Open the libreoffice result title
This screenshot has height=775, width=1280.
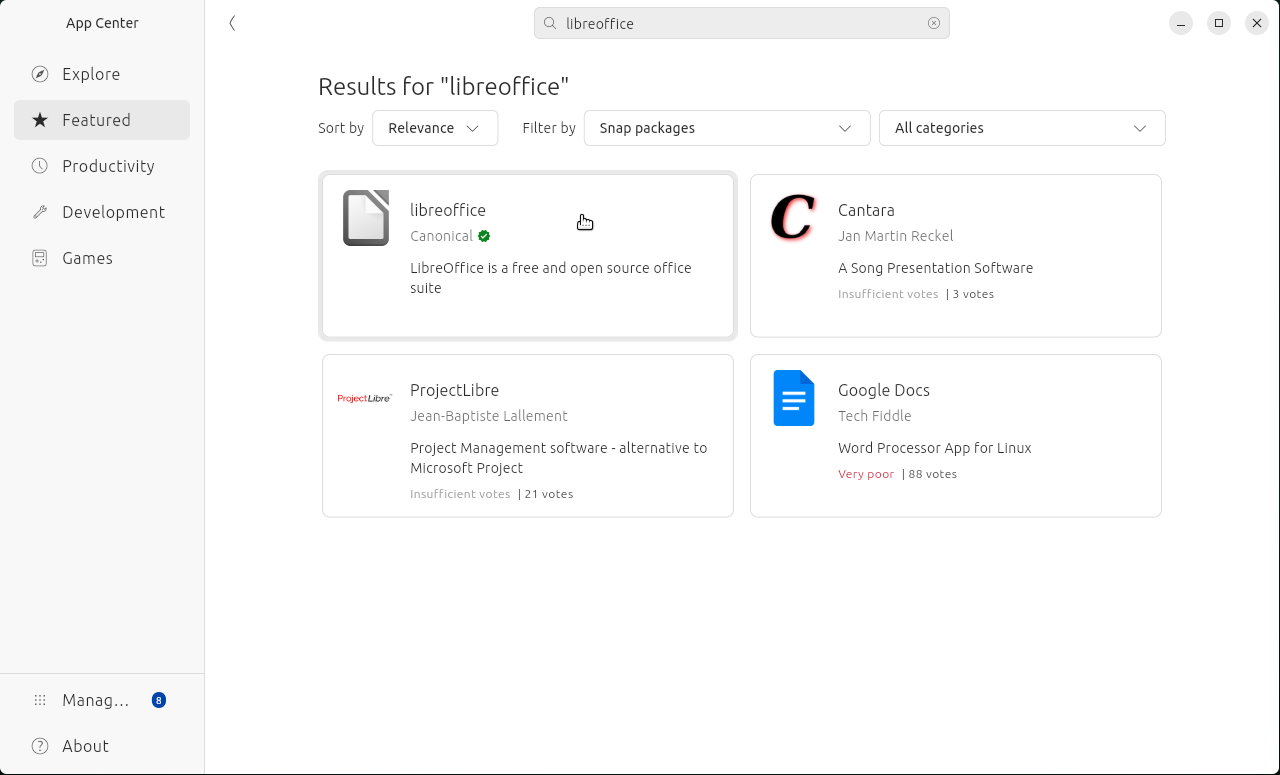(x=448, y=210)
